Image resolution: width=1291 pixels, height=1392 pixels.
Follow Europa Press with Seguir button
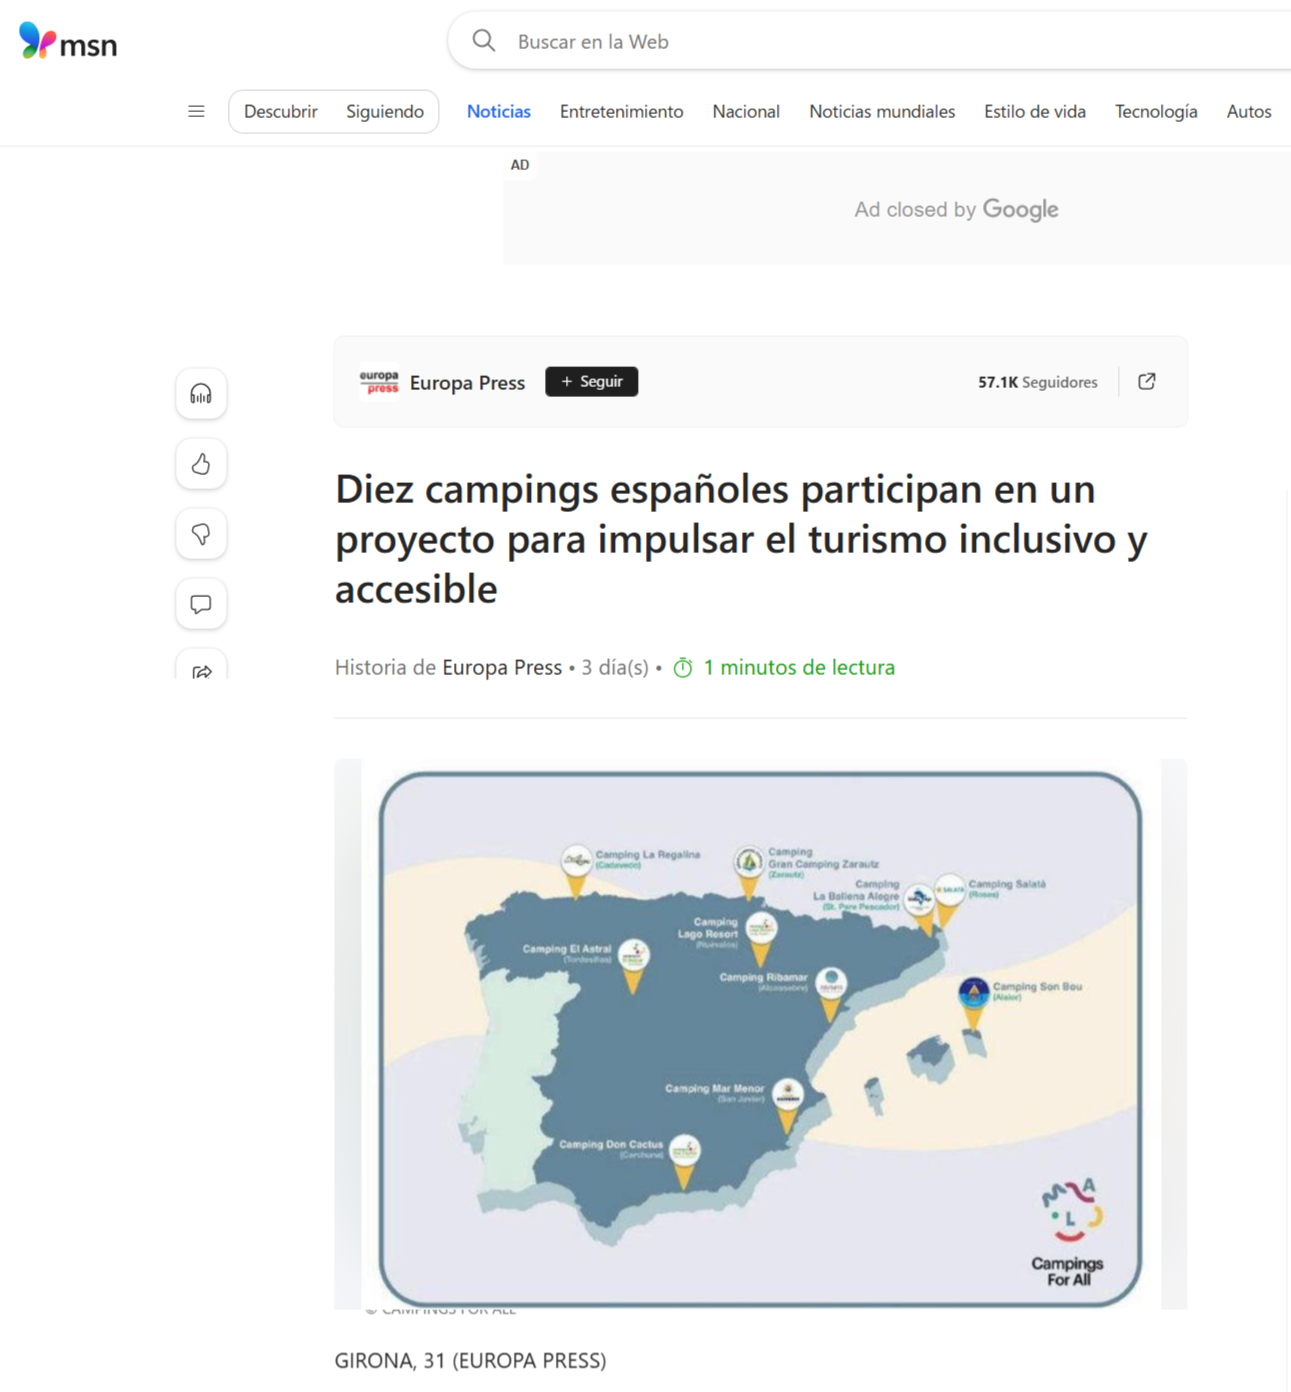(x=591, y=382)
